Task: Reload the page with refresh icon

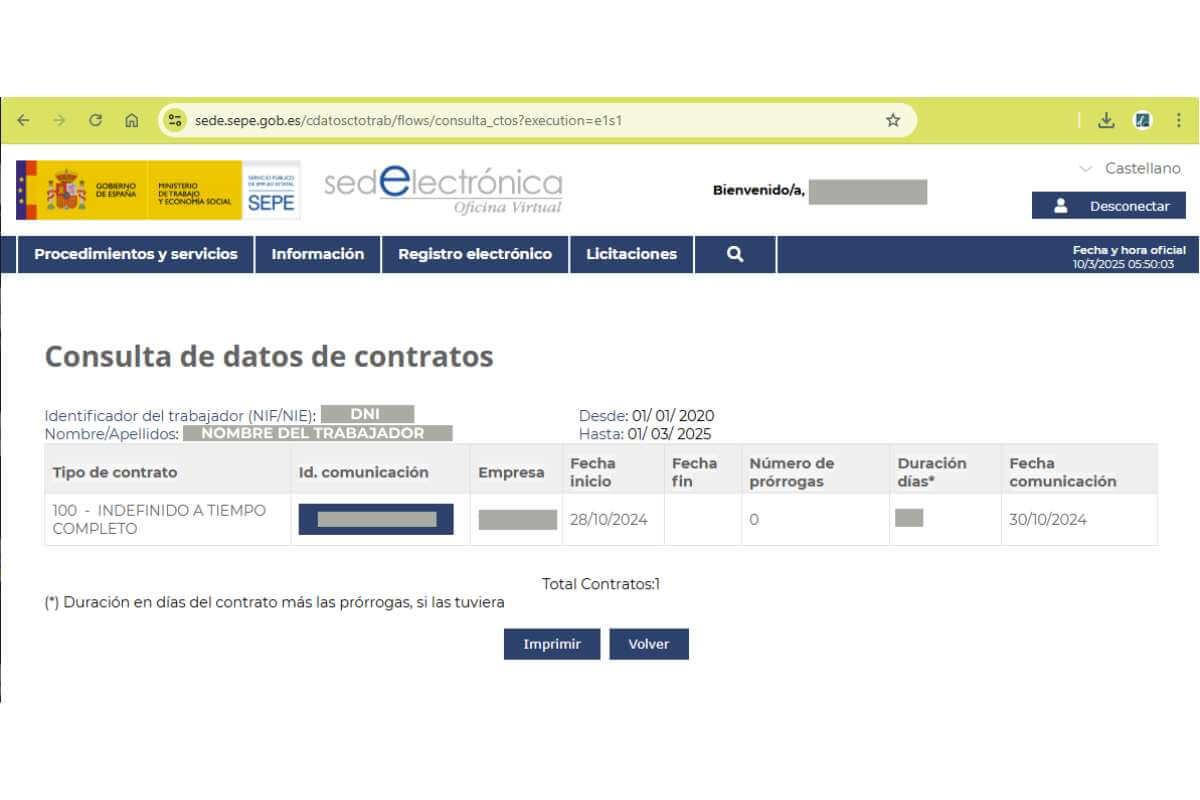Action: (x=96, y=120)
